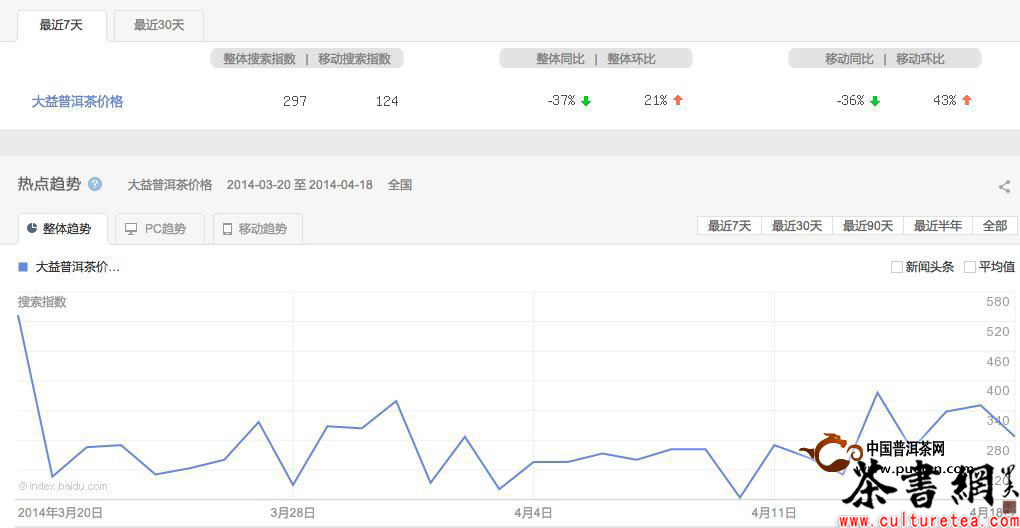The width and height of the screenshot is (1020, 528).
Task: Click the green down arrow beside -37%
Action: 586,101
